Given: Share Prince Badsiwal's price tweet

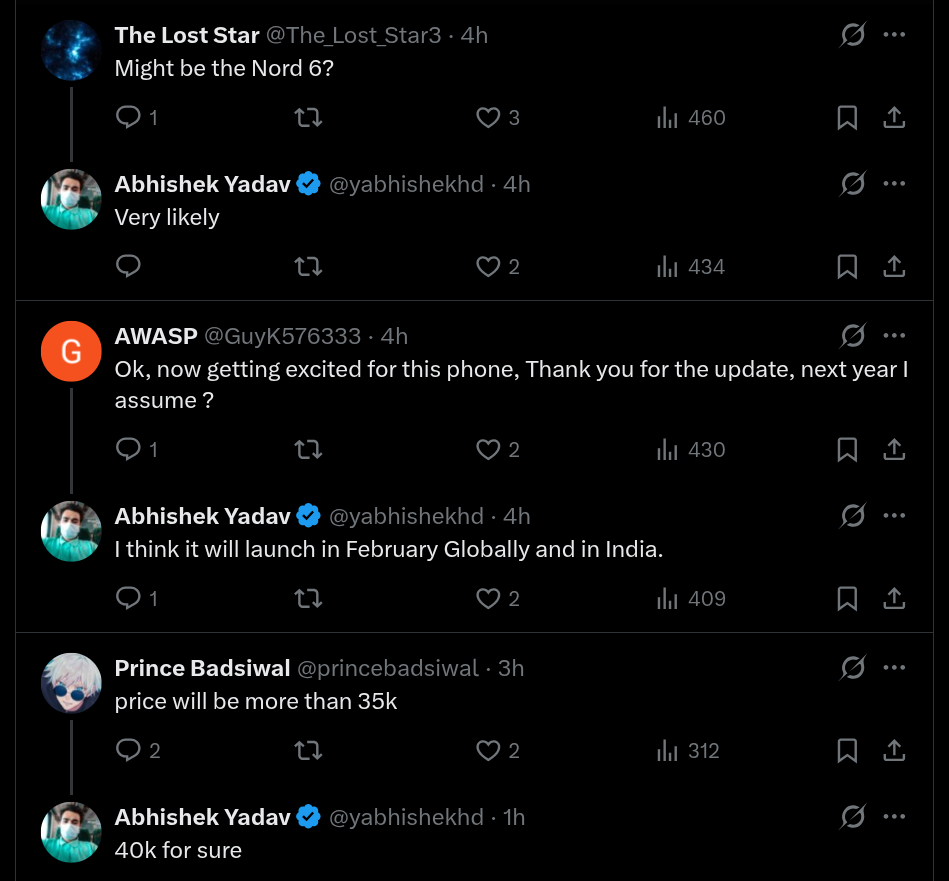Looking at the screenshot, I should [x=894, y=751].
